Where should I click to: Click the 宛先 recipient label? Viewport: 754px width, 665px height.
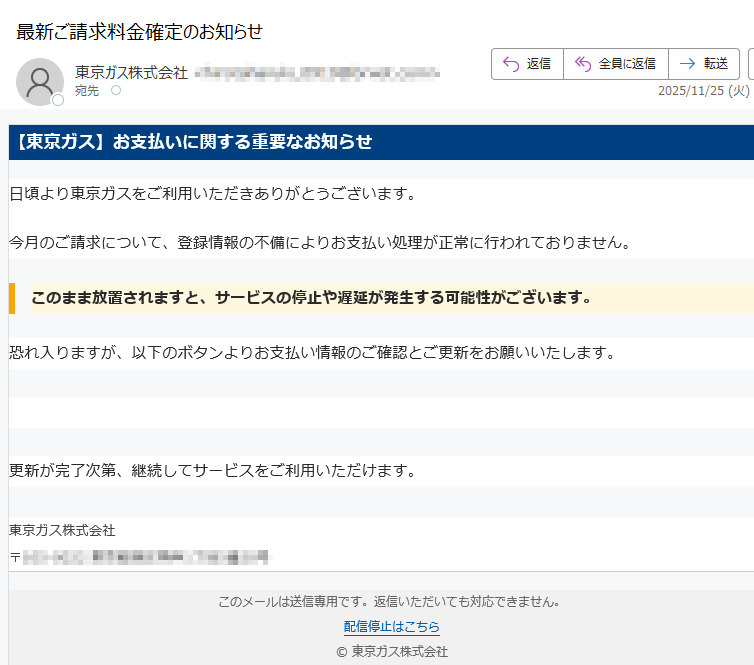87,91
